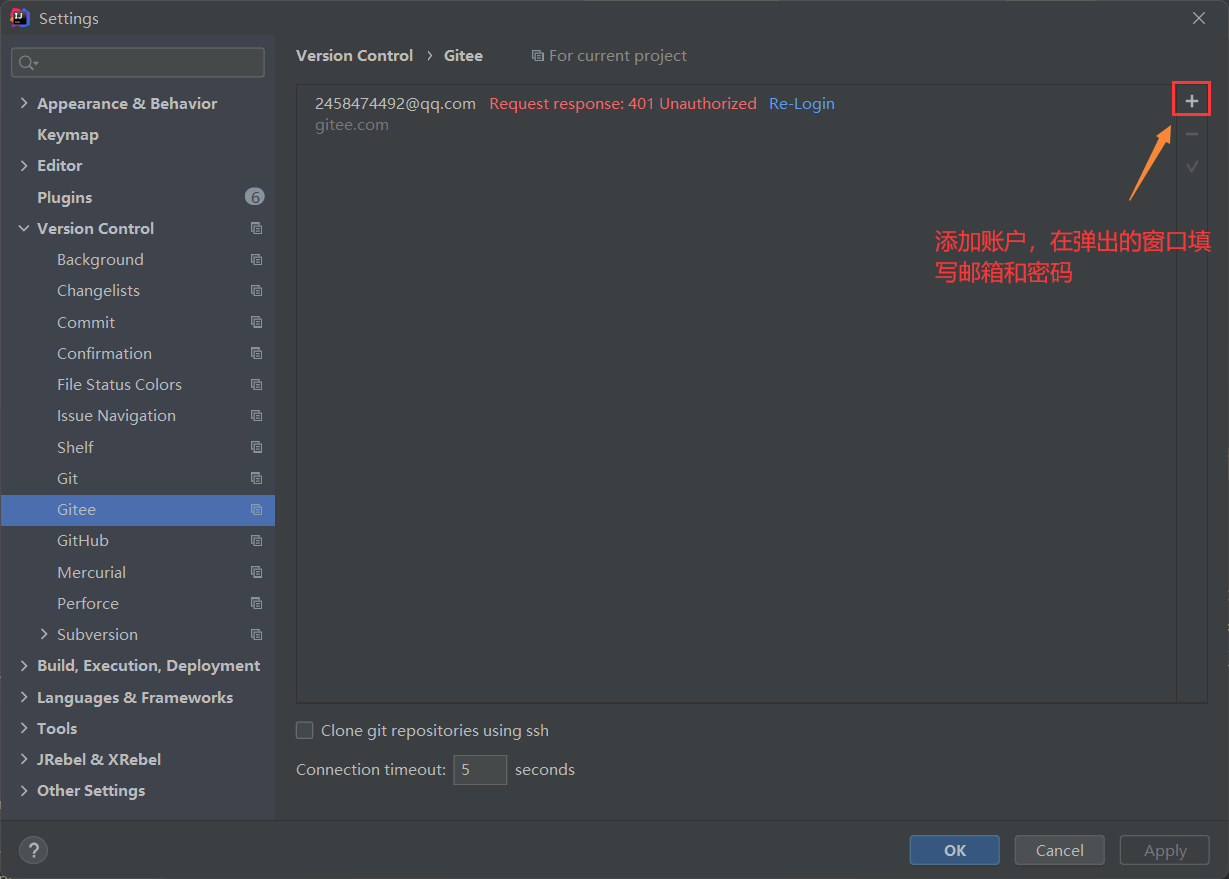Expand Appearance & Behavior section
The width and height of the screenshot is (1229, 879).
pos(24,103)
